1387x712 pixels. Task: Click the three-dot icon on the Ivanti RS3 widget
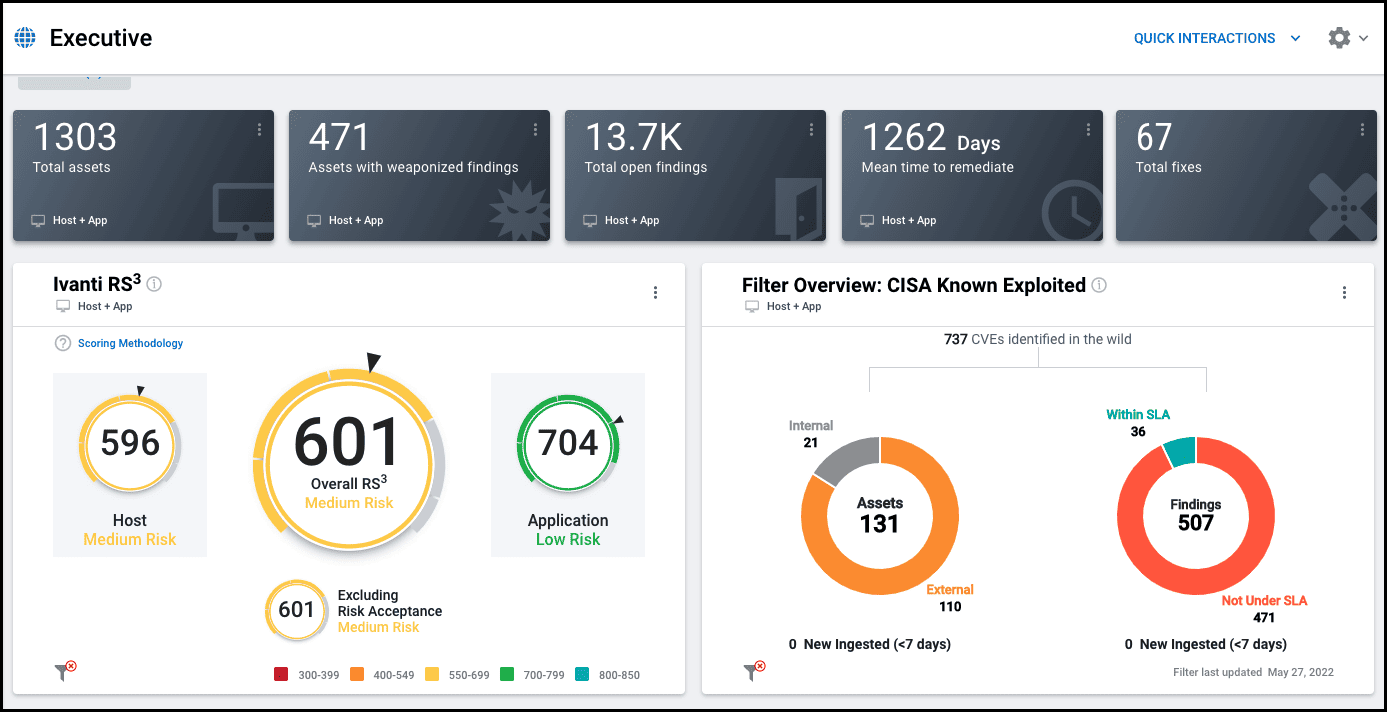tap(655, 292)
